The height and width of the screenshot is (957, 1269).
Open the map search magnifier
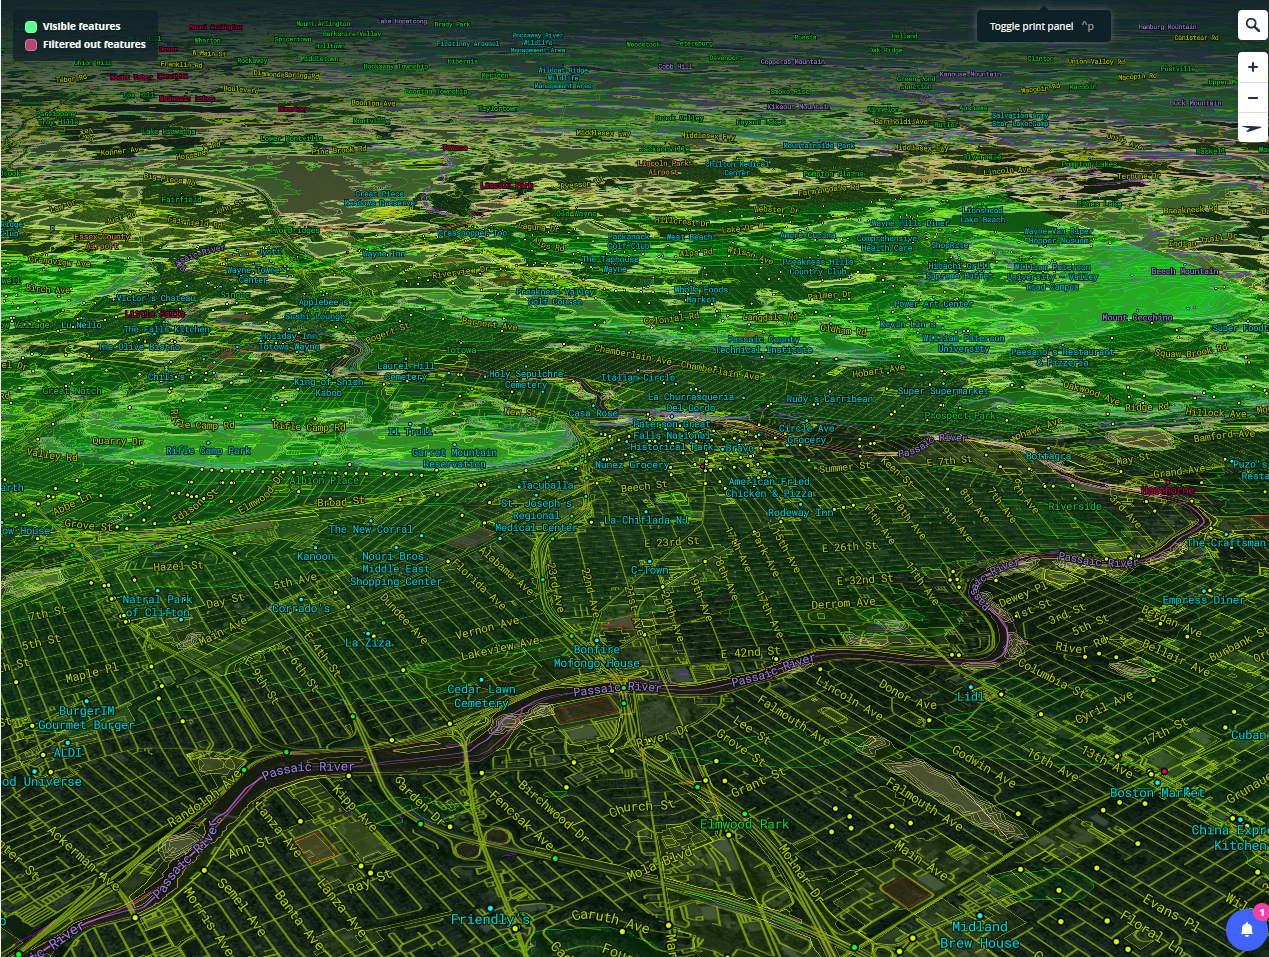coord(1252,26)
